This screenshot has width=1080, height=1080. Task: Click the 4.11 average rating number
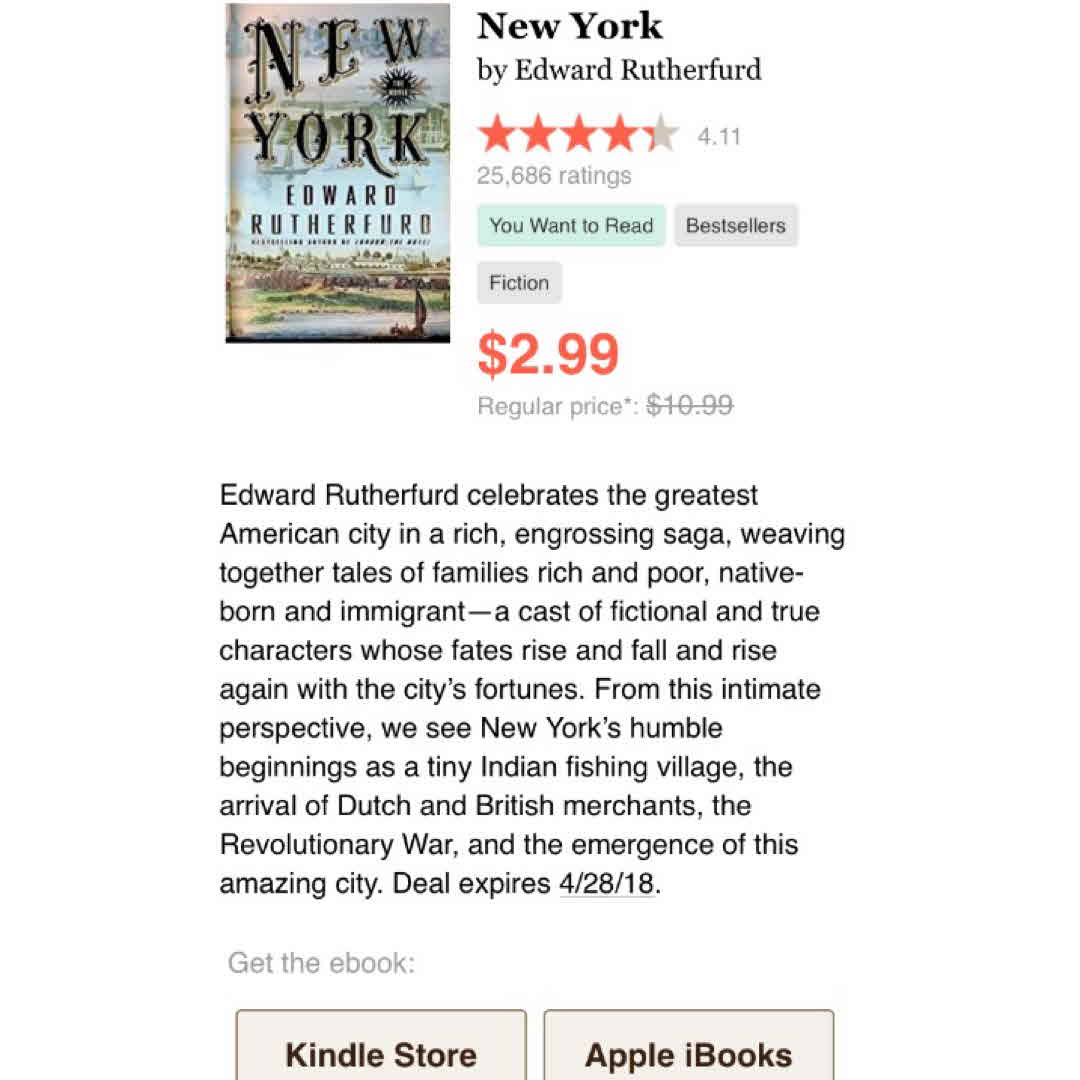tap(719, 137)
